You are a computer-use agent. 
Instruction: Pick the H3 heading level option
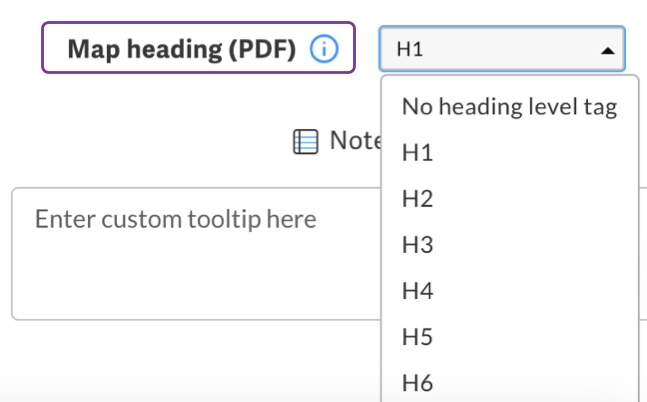pos(510,245)
